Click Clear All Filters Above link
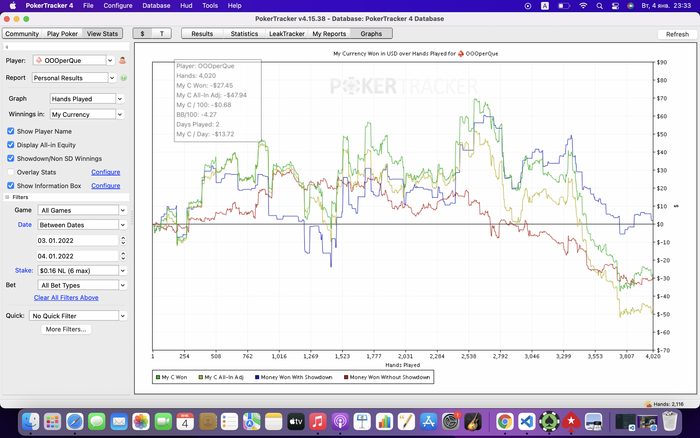This screenshot has width=700, height=438. (66, 297)
